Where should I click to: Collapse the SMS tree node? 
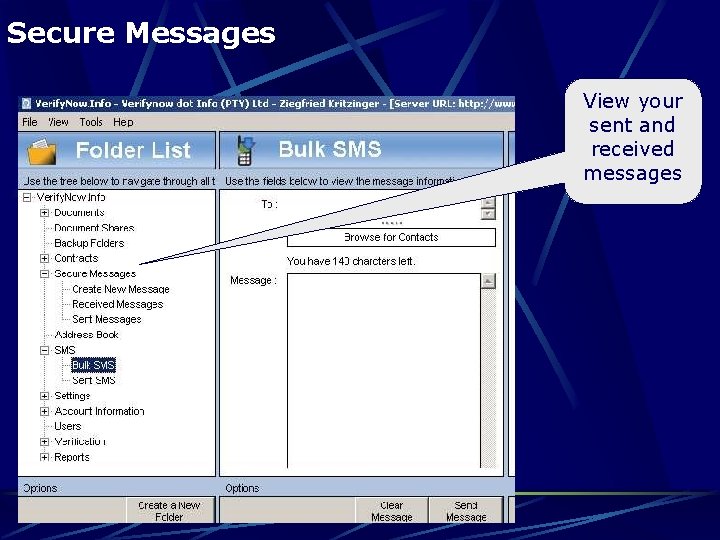tap(45, 350)
